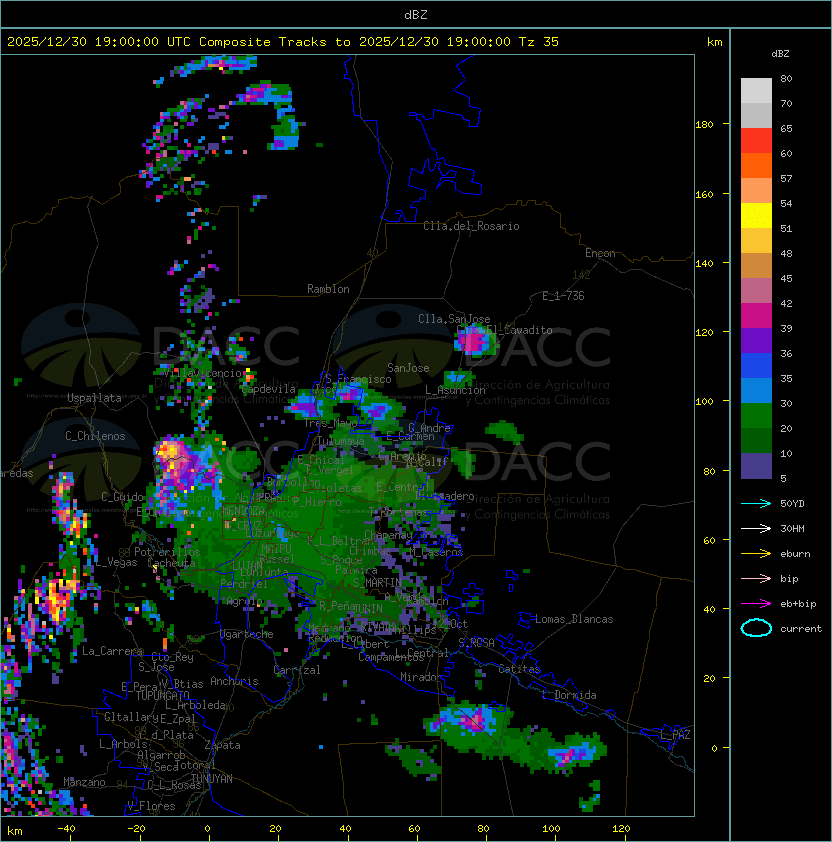Image resolution: width=832 pixels, height=842 pixels.
Task: Click the 'Potrerillos' map label
Action: pyautogui.click(x=167, y=552)
